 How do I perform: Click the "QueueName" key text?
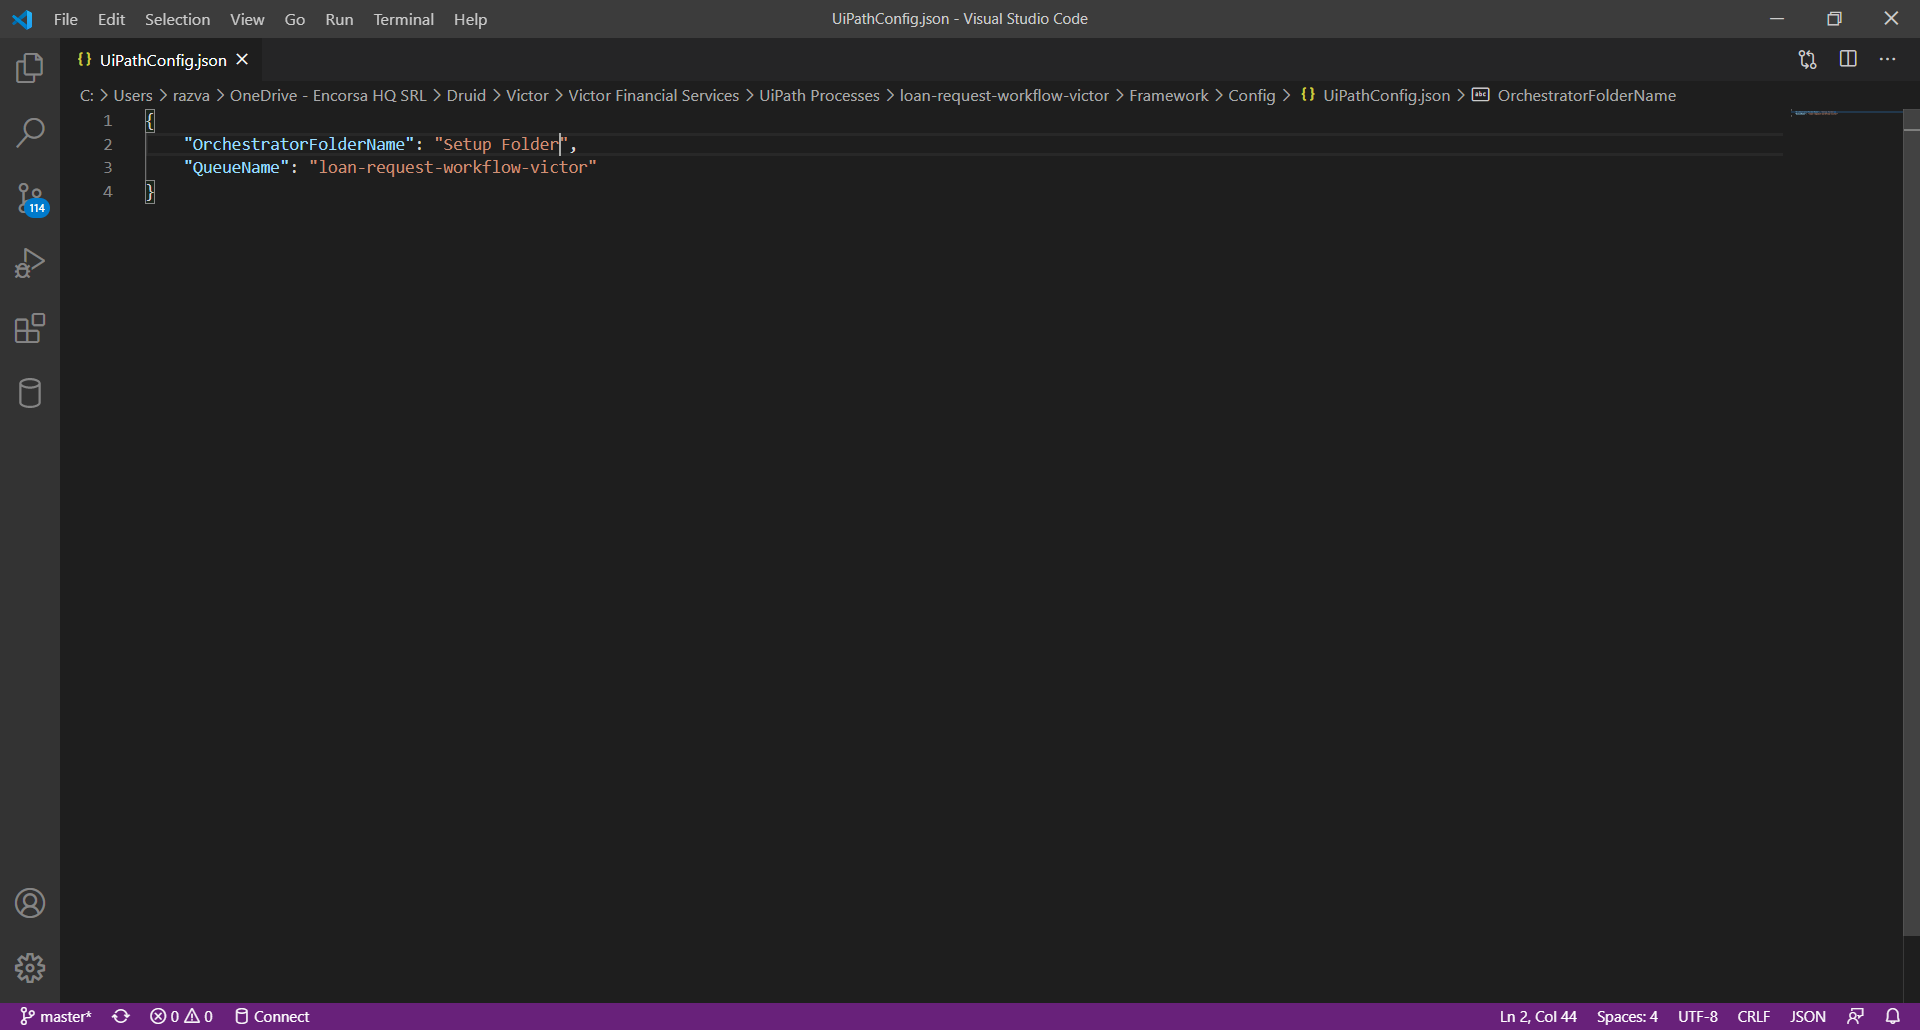click(x=236, y=167)
